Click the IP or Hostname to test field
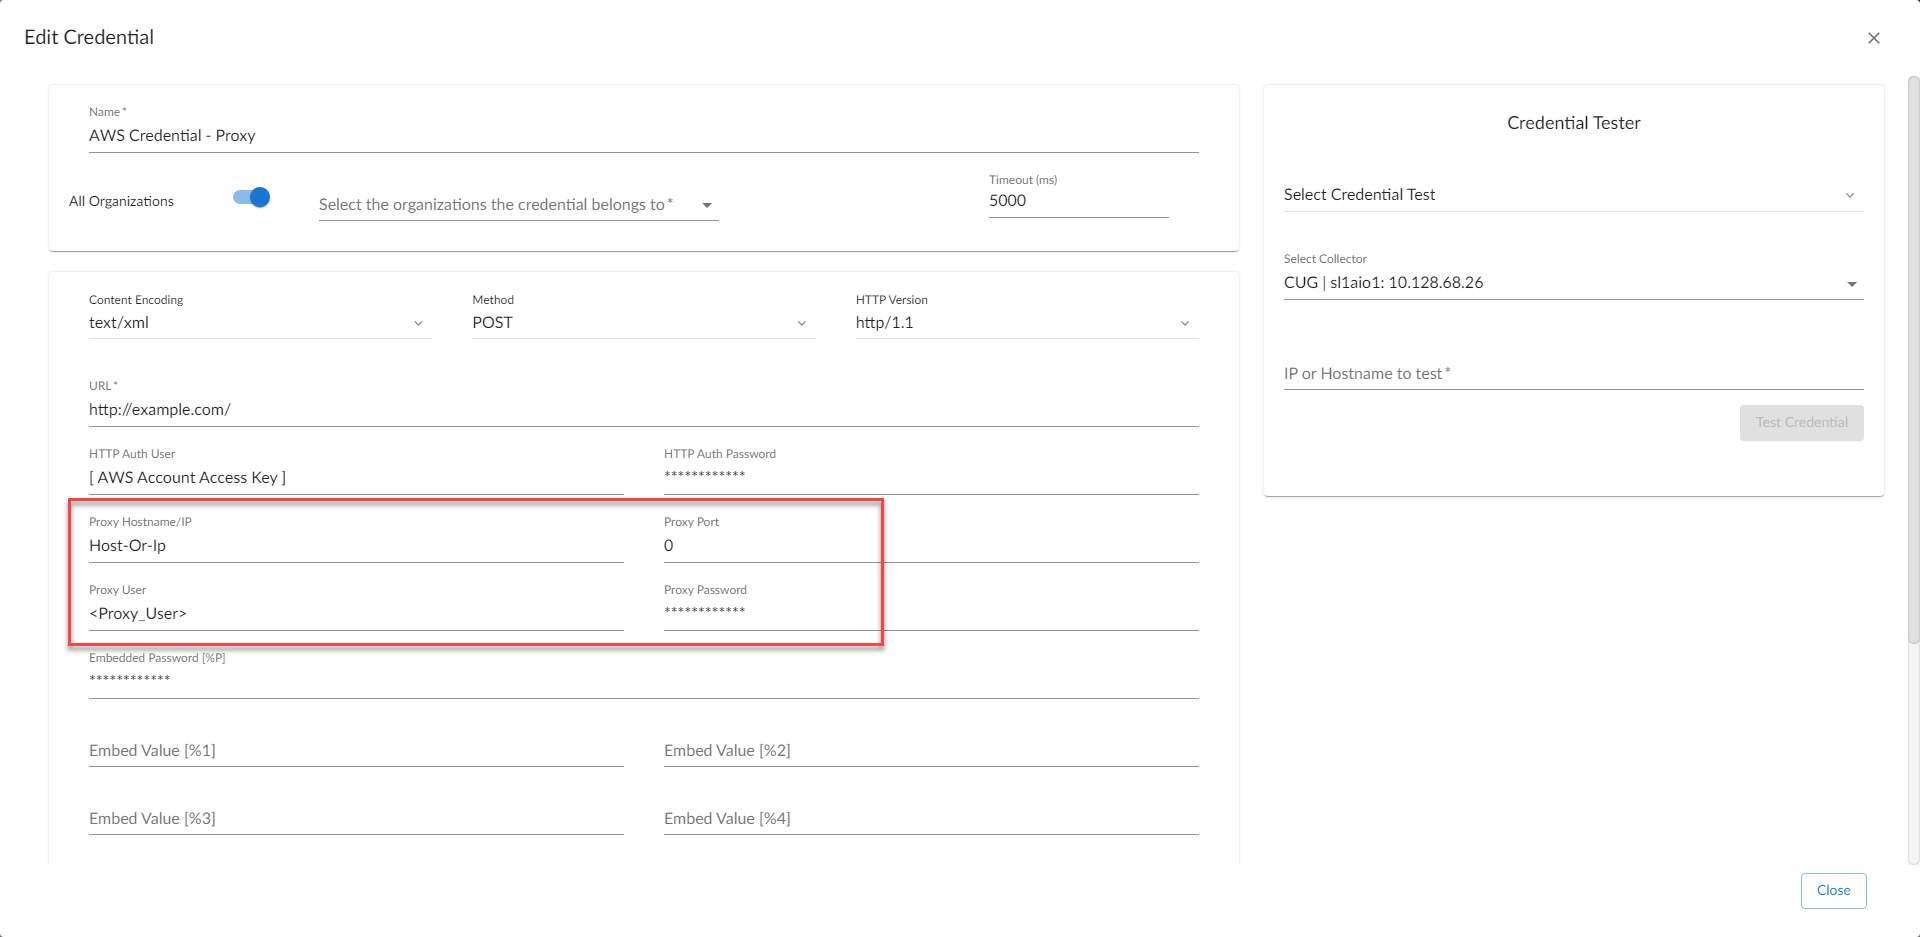1920x937 pixels. [1572, 374]
